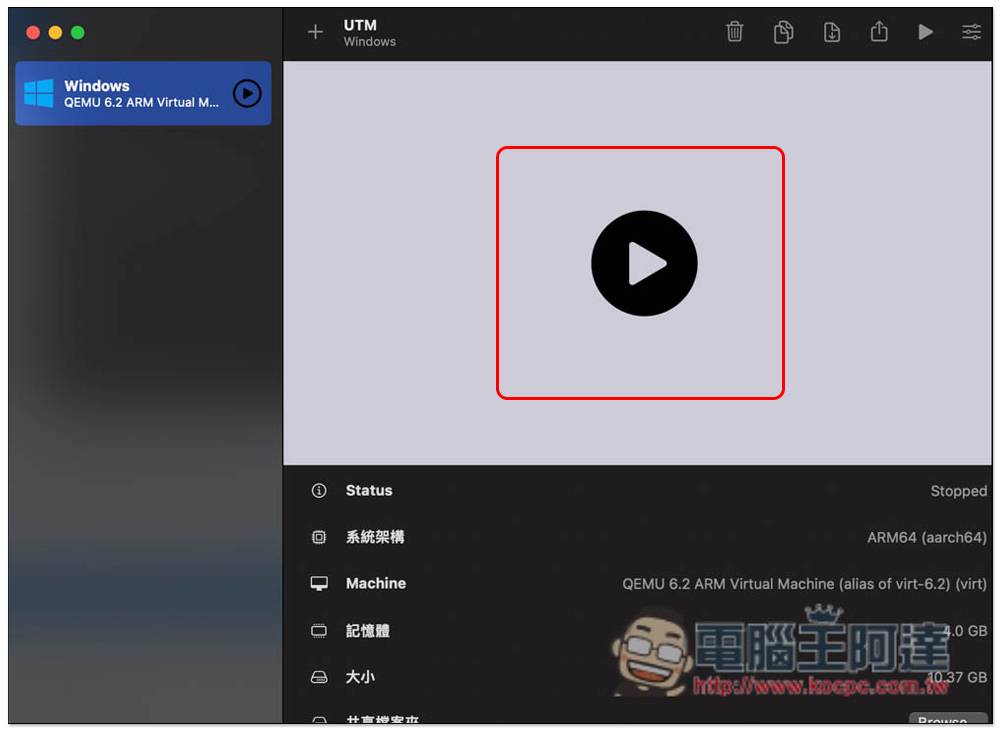
Task: Click the Windows logo icon in sidebar
Action: click(39, 93)
